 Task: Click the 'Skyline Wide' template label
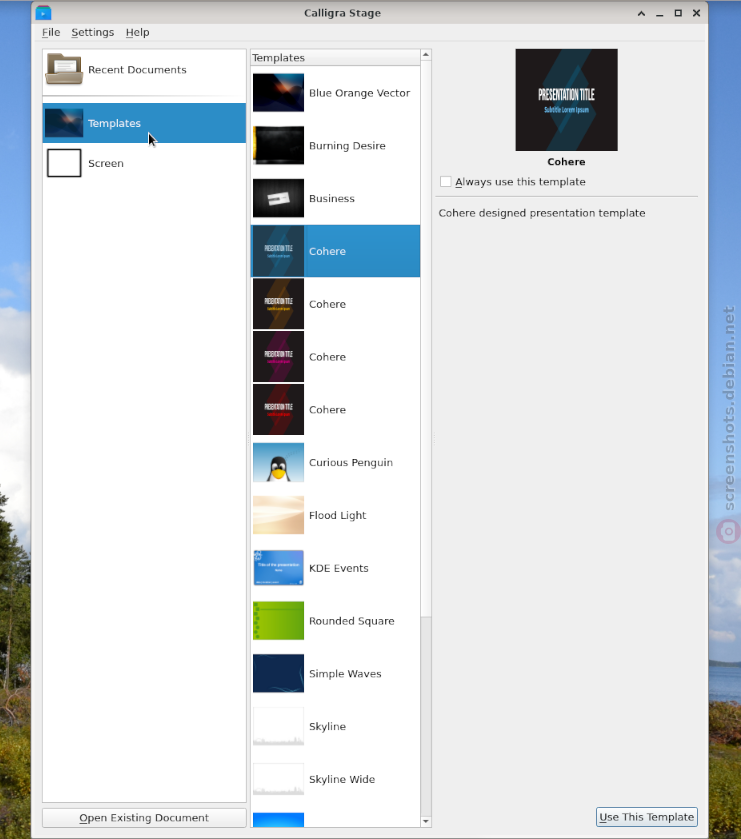coord(342,780)
